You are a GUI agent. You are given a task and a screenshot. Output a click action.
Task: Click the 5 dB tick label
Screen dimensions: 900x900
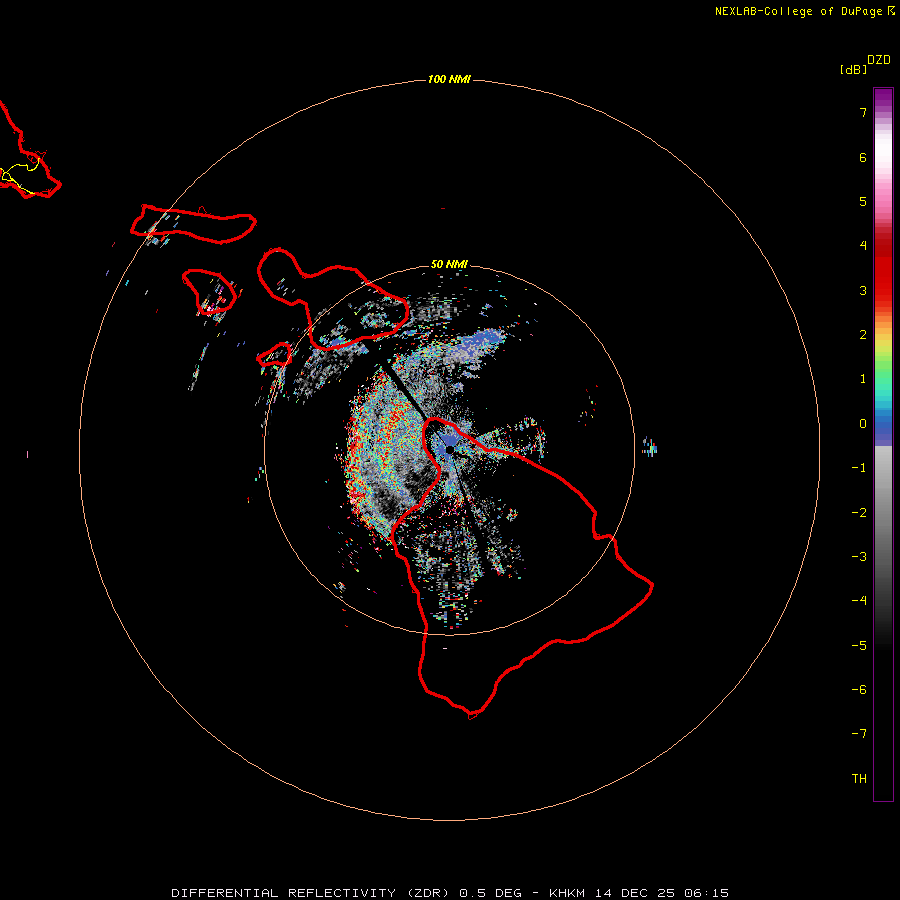coord(863,201)
